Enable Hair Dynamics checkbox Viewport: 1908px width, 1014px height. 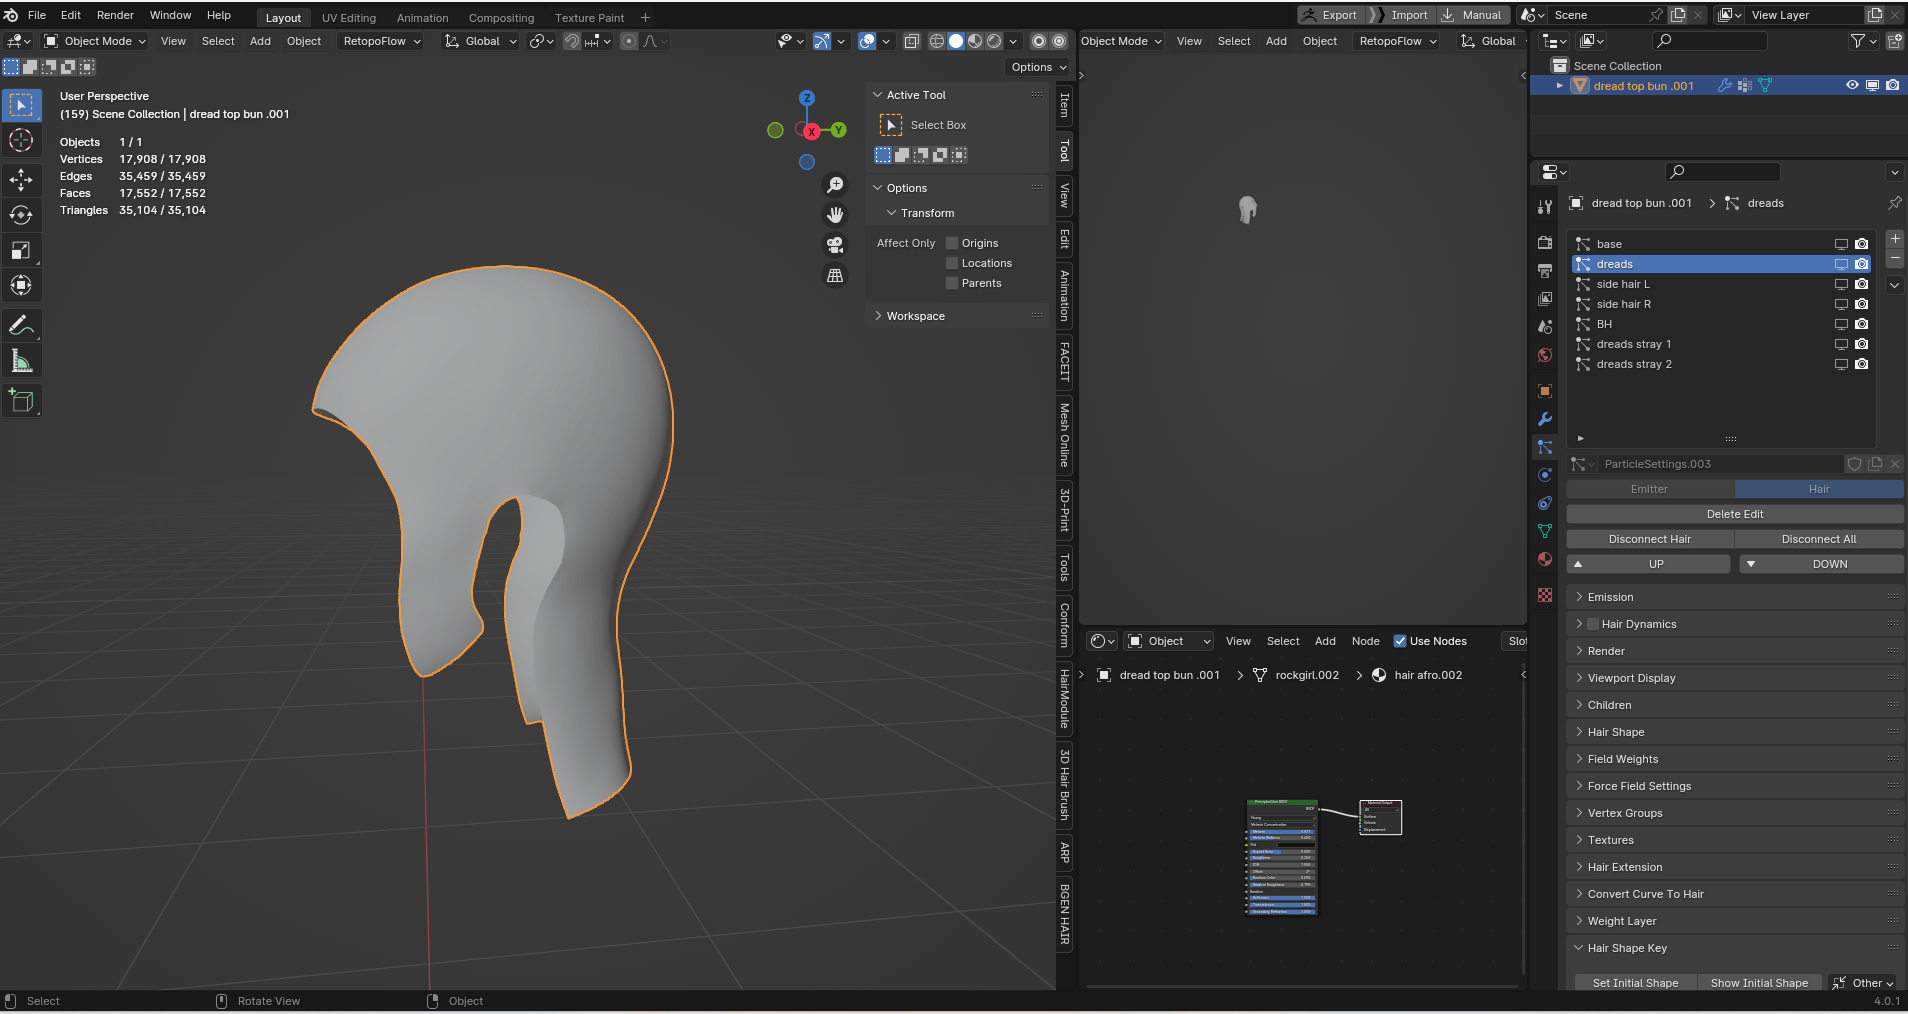coord(1593,624)
